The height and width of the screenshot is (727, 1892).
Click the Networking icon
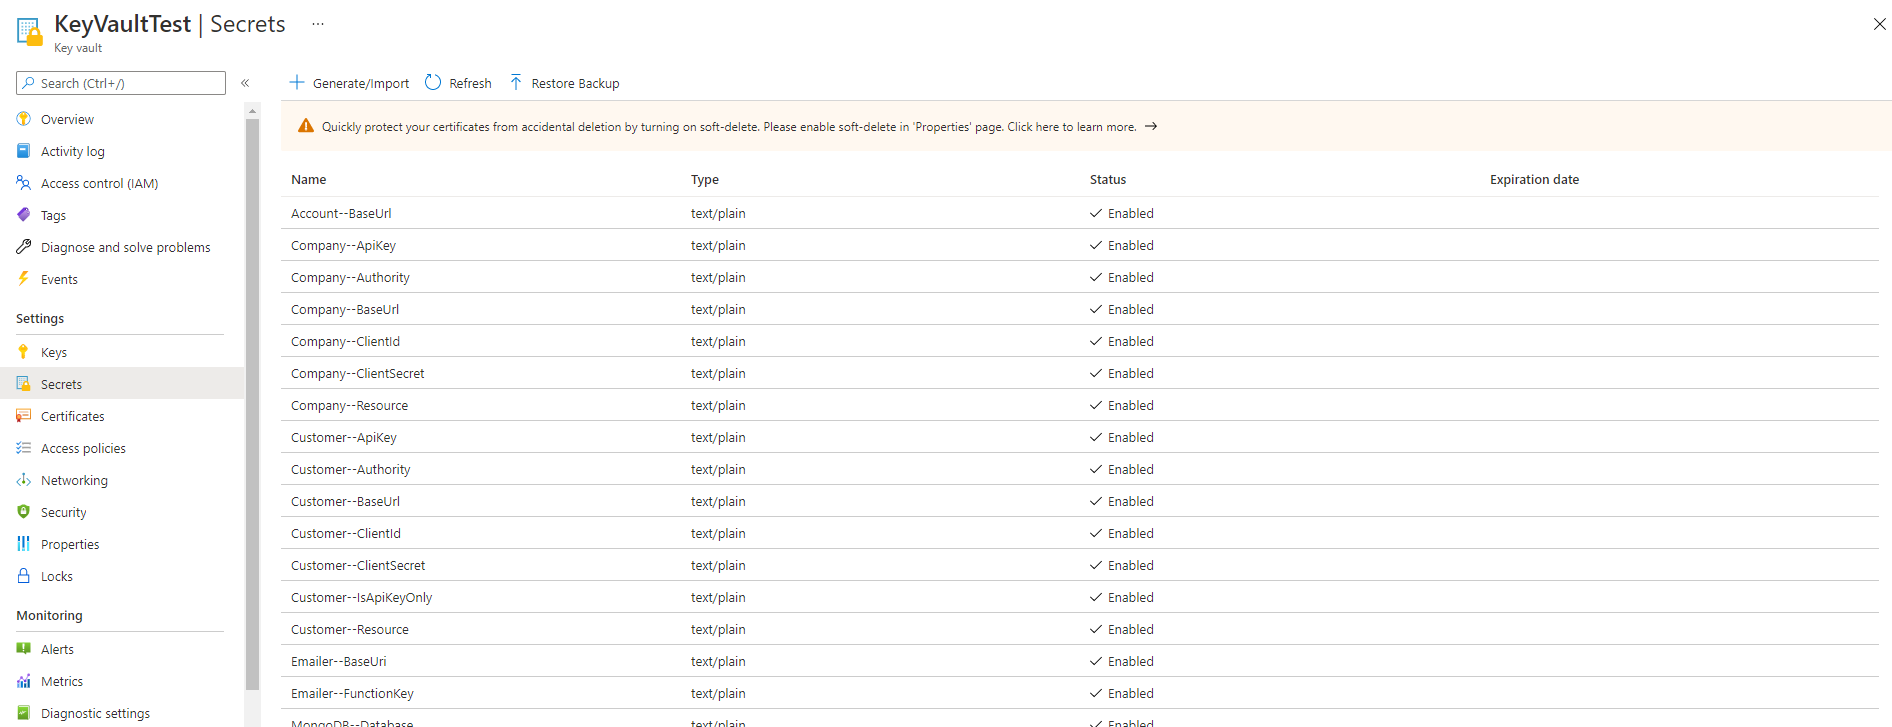click(24, 480)
